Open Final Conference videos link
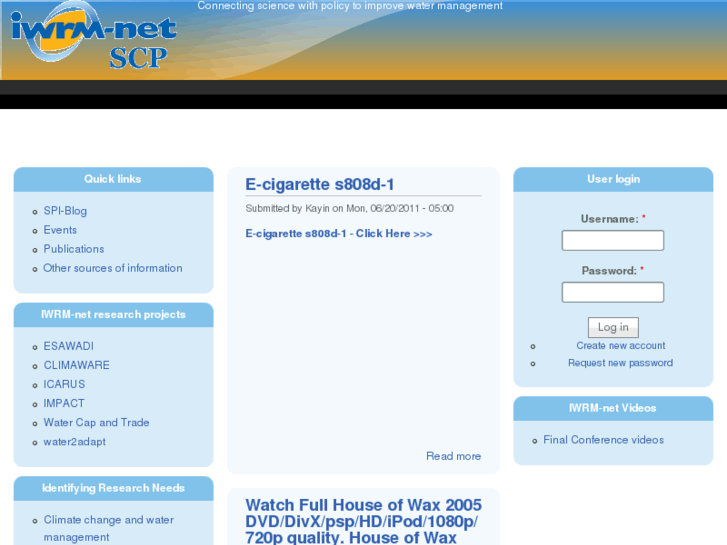Screen dimensions: 727x545 tap(603, 440)
